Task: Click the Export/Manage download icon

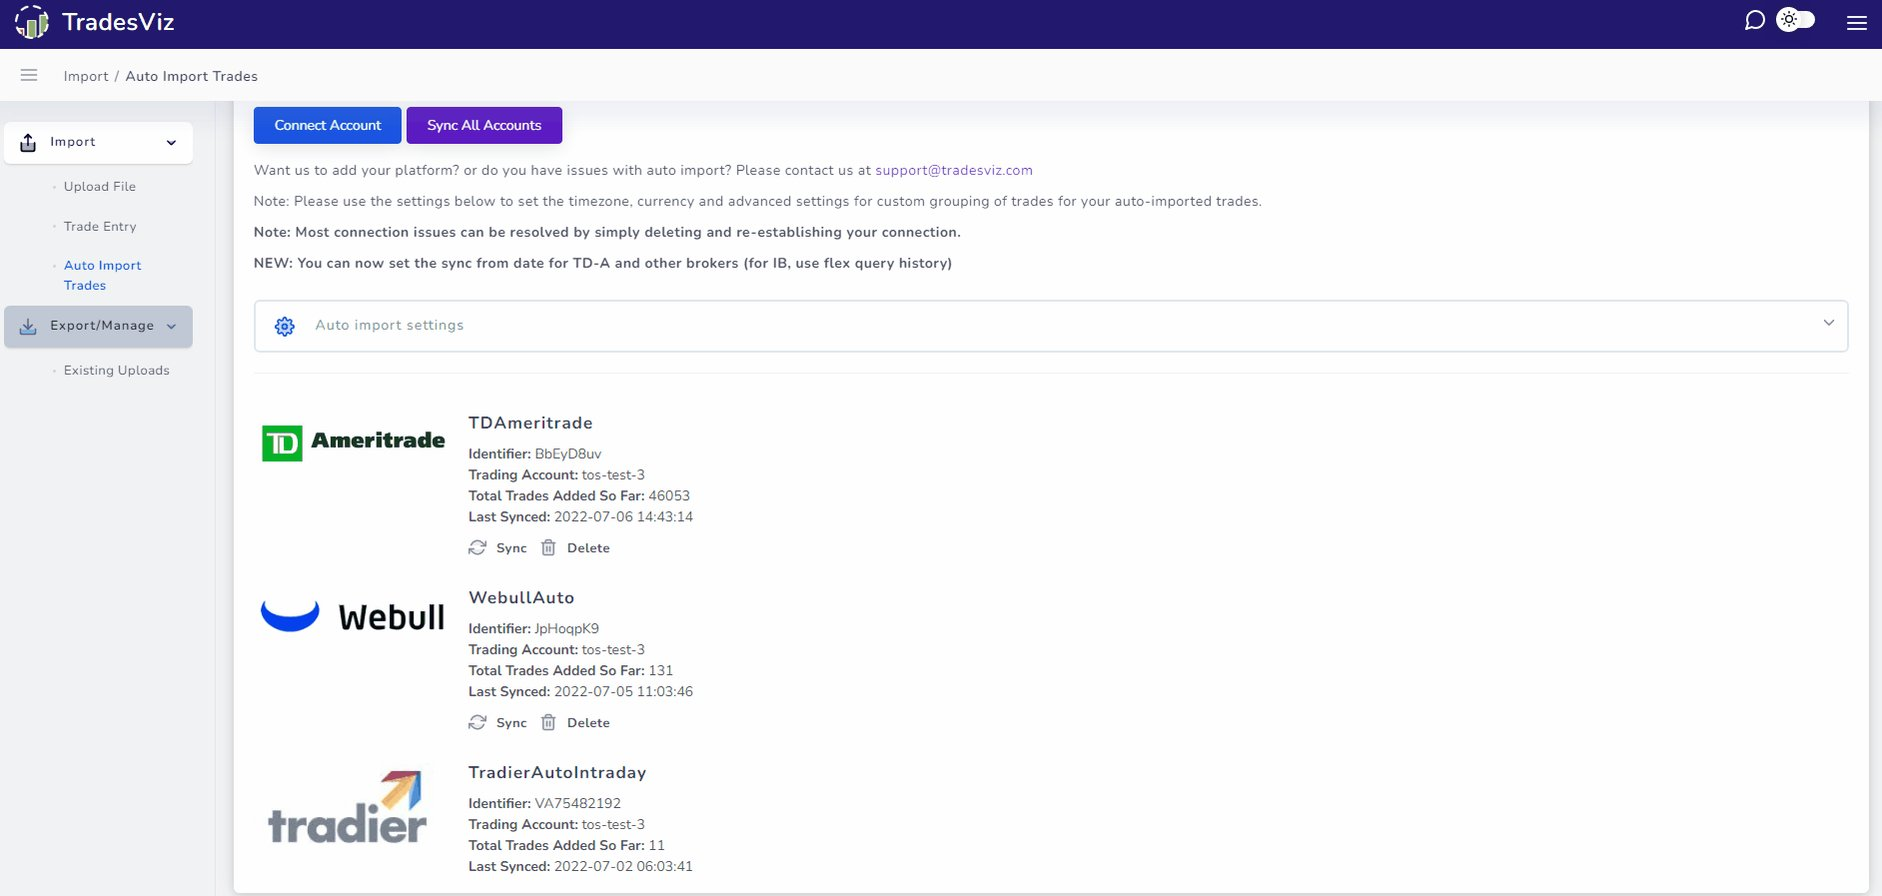Action: (28, 327)
